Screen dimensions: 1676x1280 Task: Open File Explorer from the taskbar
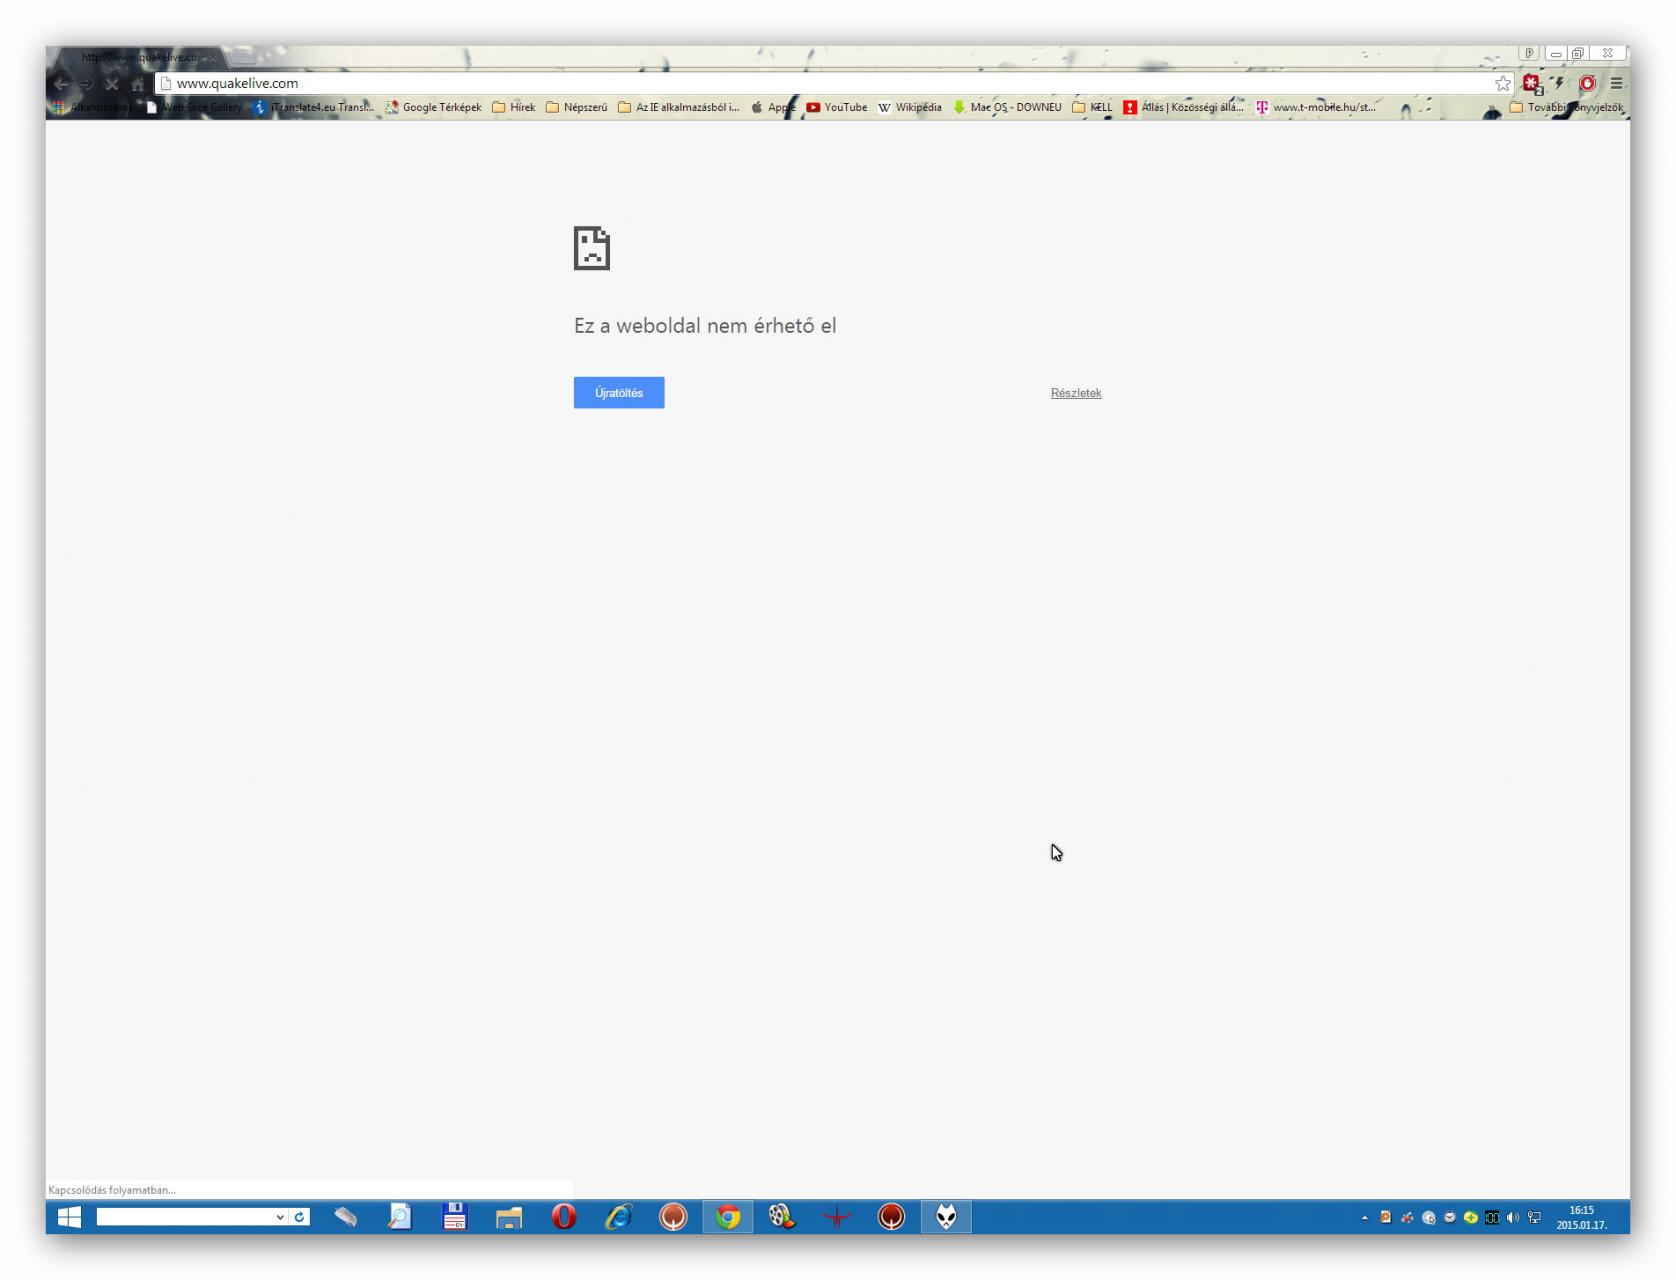click(509, 1217)
